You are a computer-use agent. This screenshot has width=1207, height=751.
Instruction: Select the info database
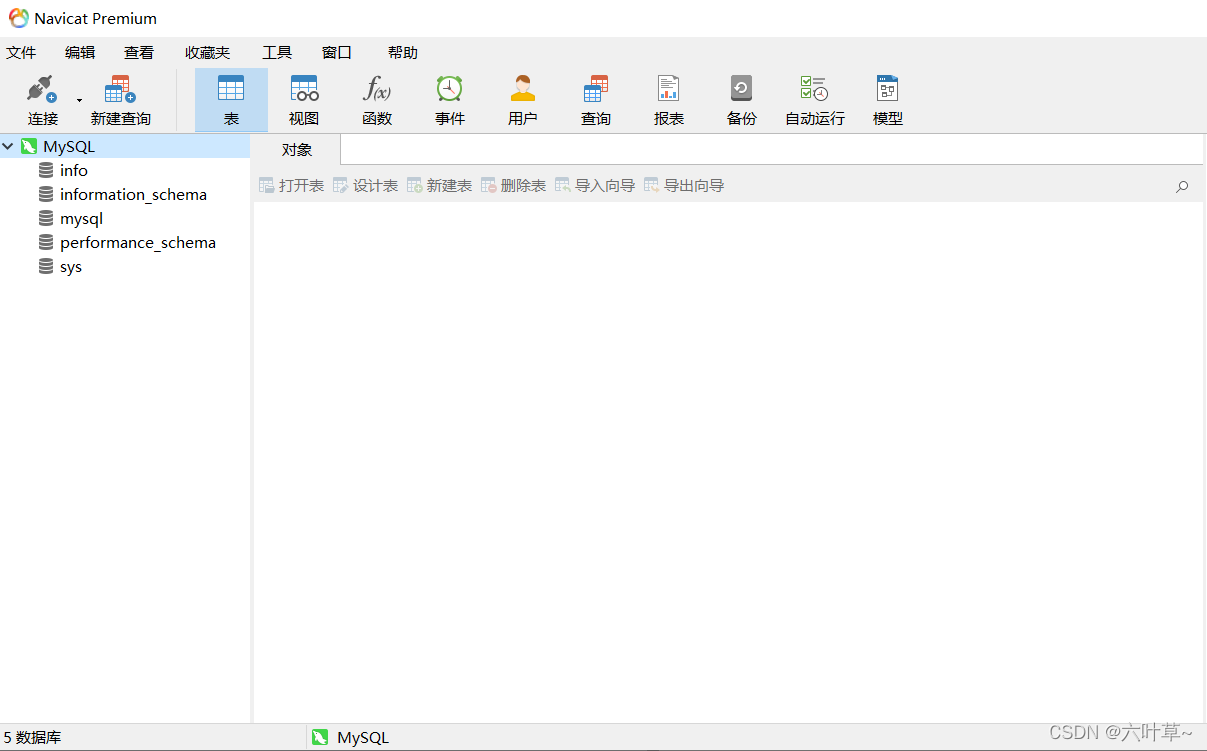pos(74,171)
